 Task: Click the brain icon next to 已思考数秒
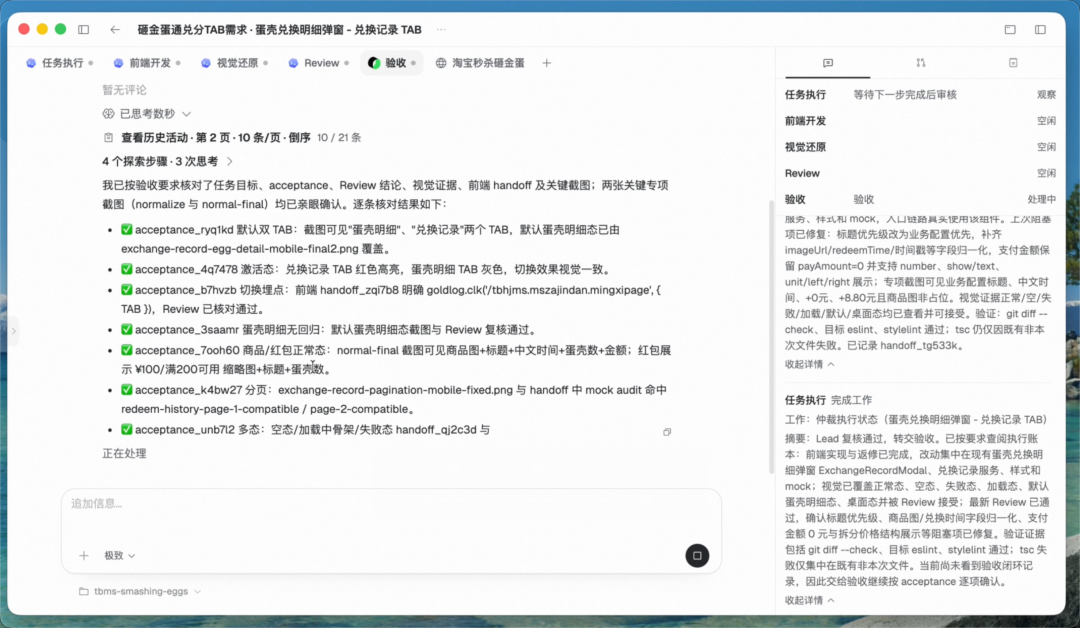click(x=108, y=114)
